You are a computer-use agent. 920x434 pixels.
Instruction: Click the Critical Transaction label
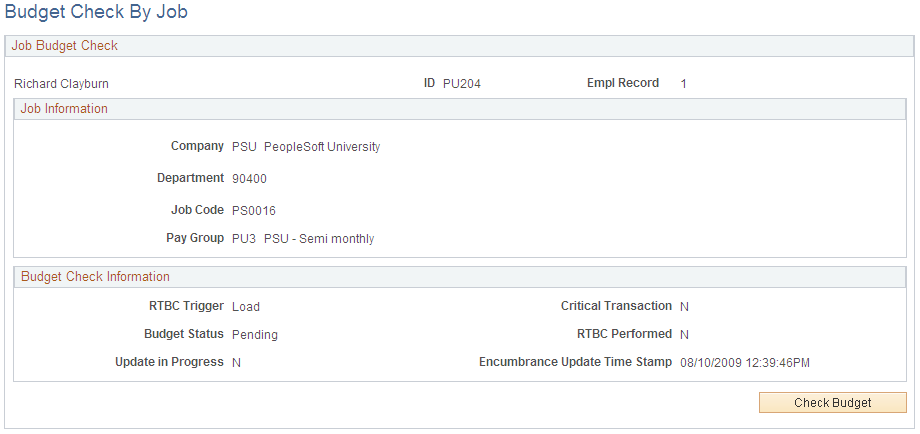tap(616, 306)
